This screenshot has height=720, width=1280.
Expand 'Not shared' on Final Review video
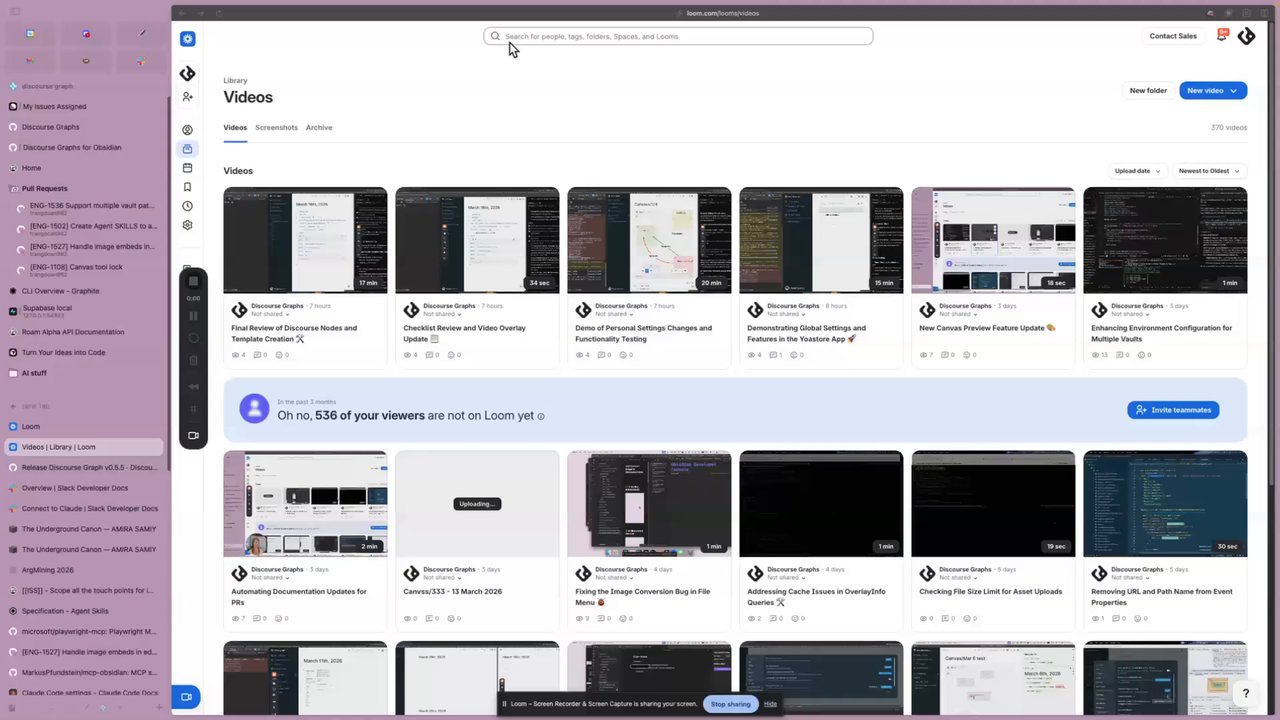[x=272, y=314]
